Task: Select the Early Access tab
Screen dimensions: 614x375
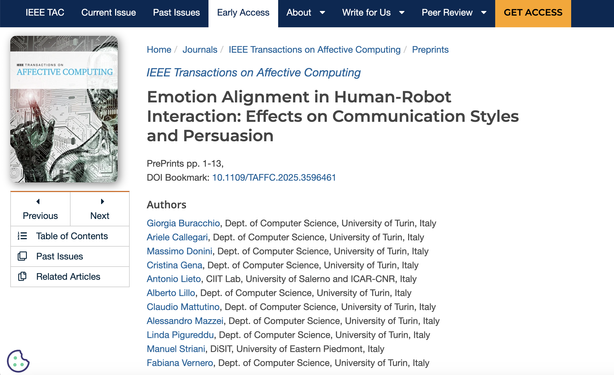Action: [243, 13]
